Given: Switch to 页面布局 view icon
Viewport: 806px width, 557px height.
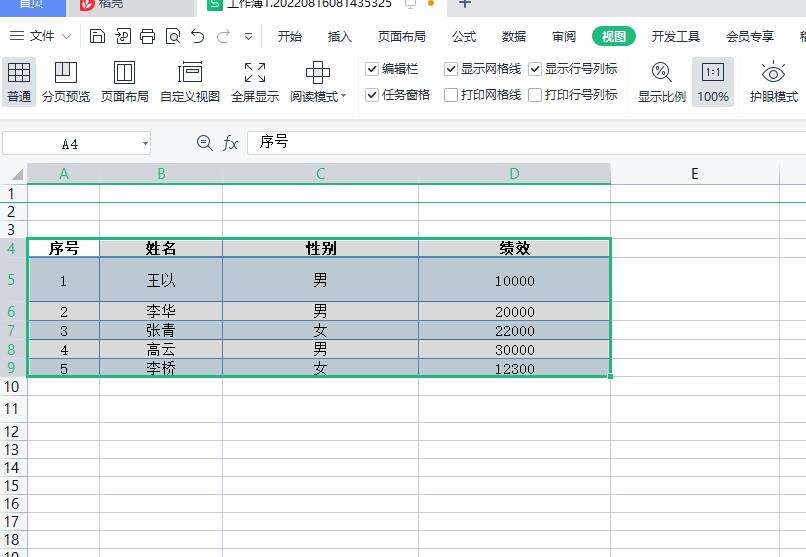Looking at the screenshot, I should pos(124,82).
